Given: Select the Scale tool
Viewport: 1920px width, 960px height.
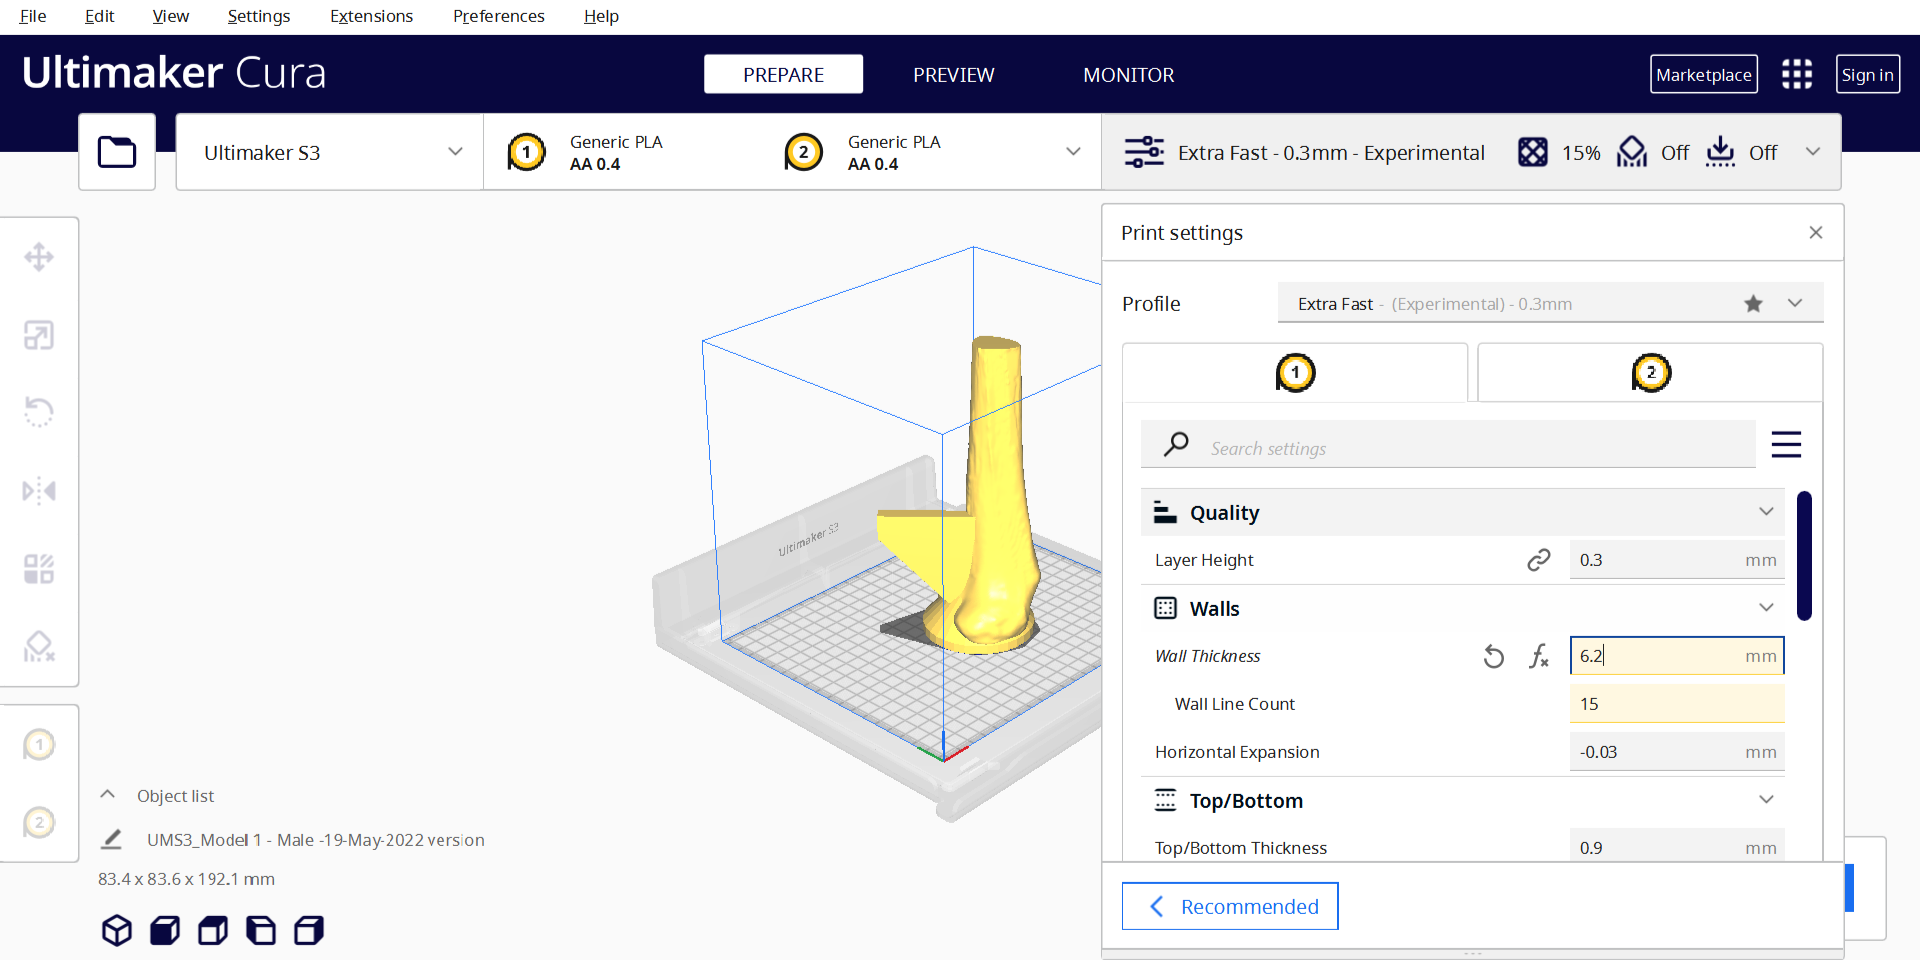Looking at the screenshot, I should click(x=39, y=335).
